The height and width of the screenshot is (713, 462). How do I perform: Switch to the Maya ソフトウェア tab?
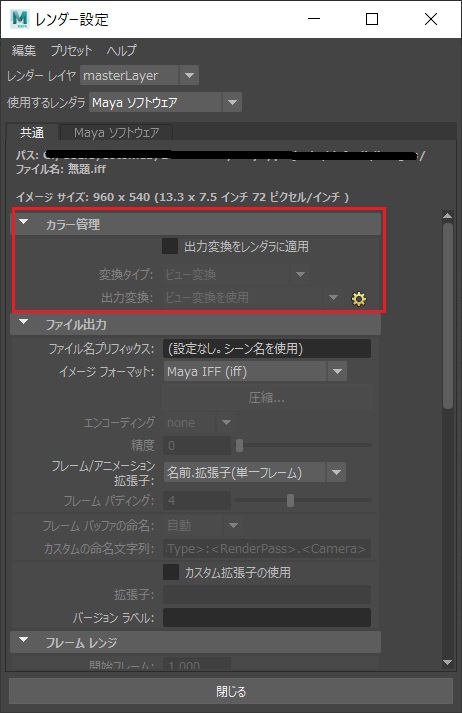click(x=116, y=132)
